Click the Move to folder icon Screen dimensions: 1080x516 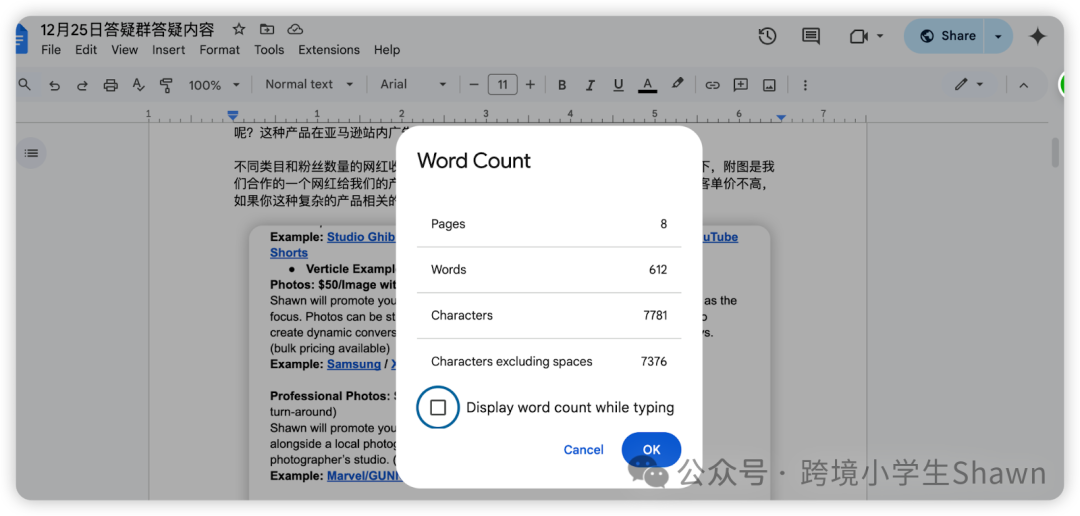(267, 29)
